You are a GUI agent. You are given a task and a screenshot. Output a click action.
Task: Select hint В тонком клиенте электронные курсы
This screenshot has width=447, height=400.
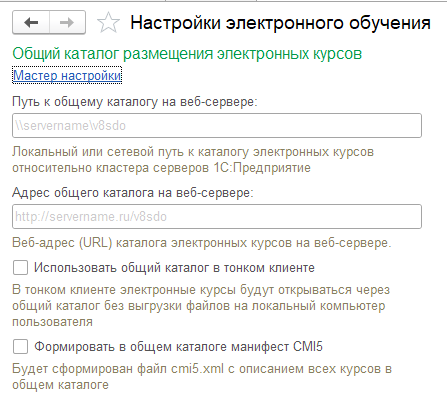pos(201,306)
